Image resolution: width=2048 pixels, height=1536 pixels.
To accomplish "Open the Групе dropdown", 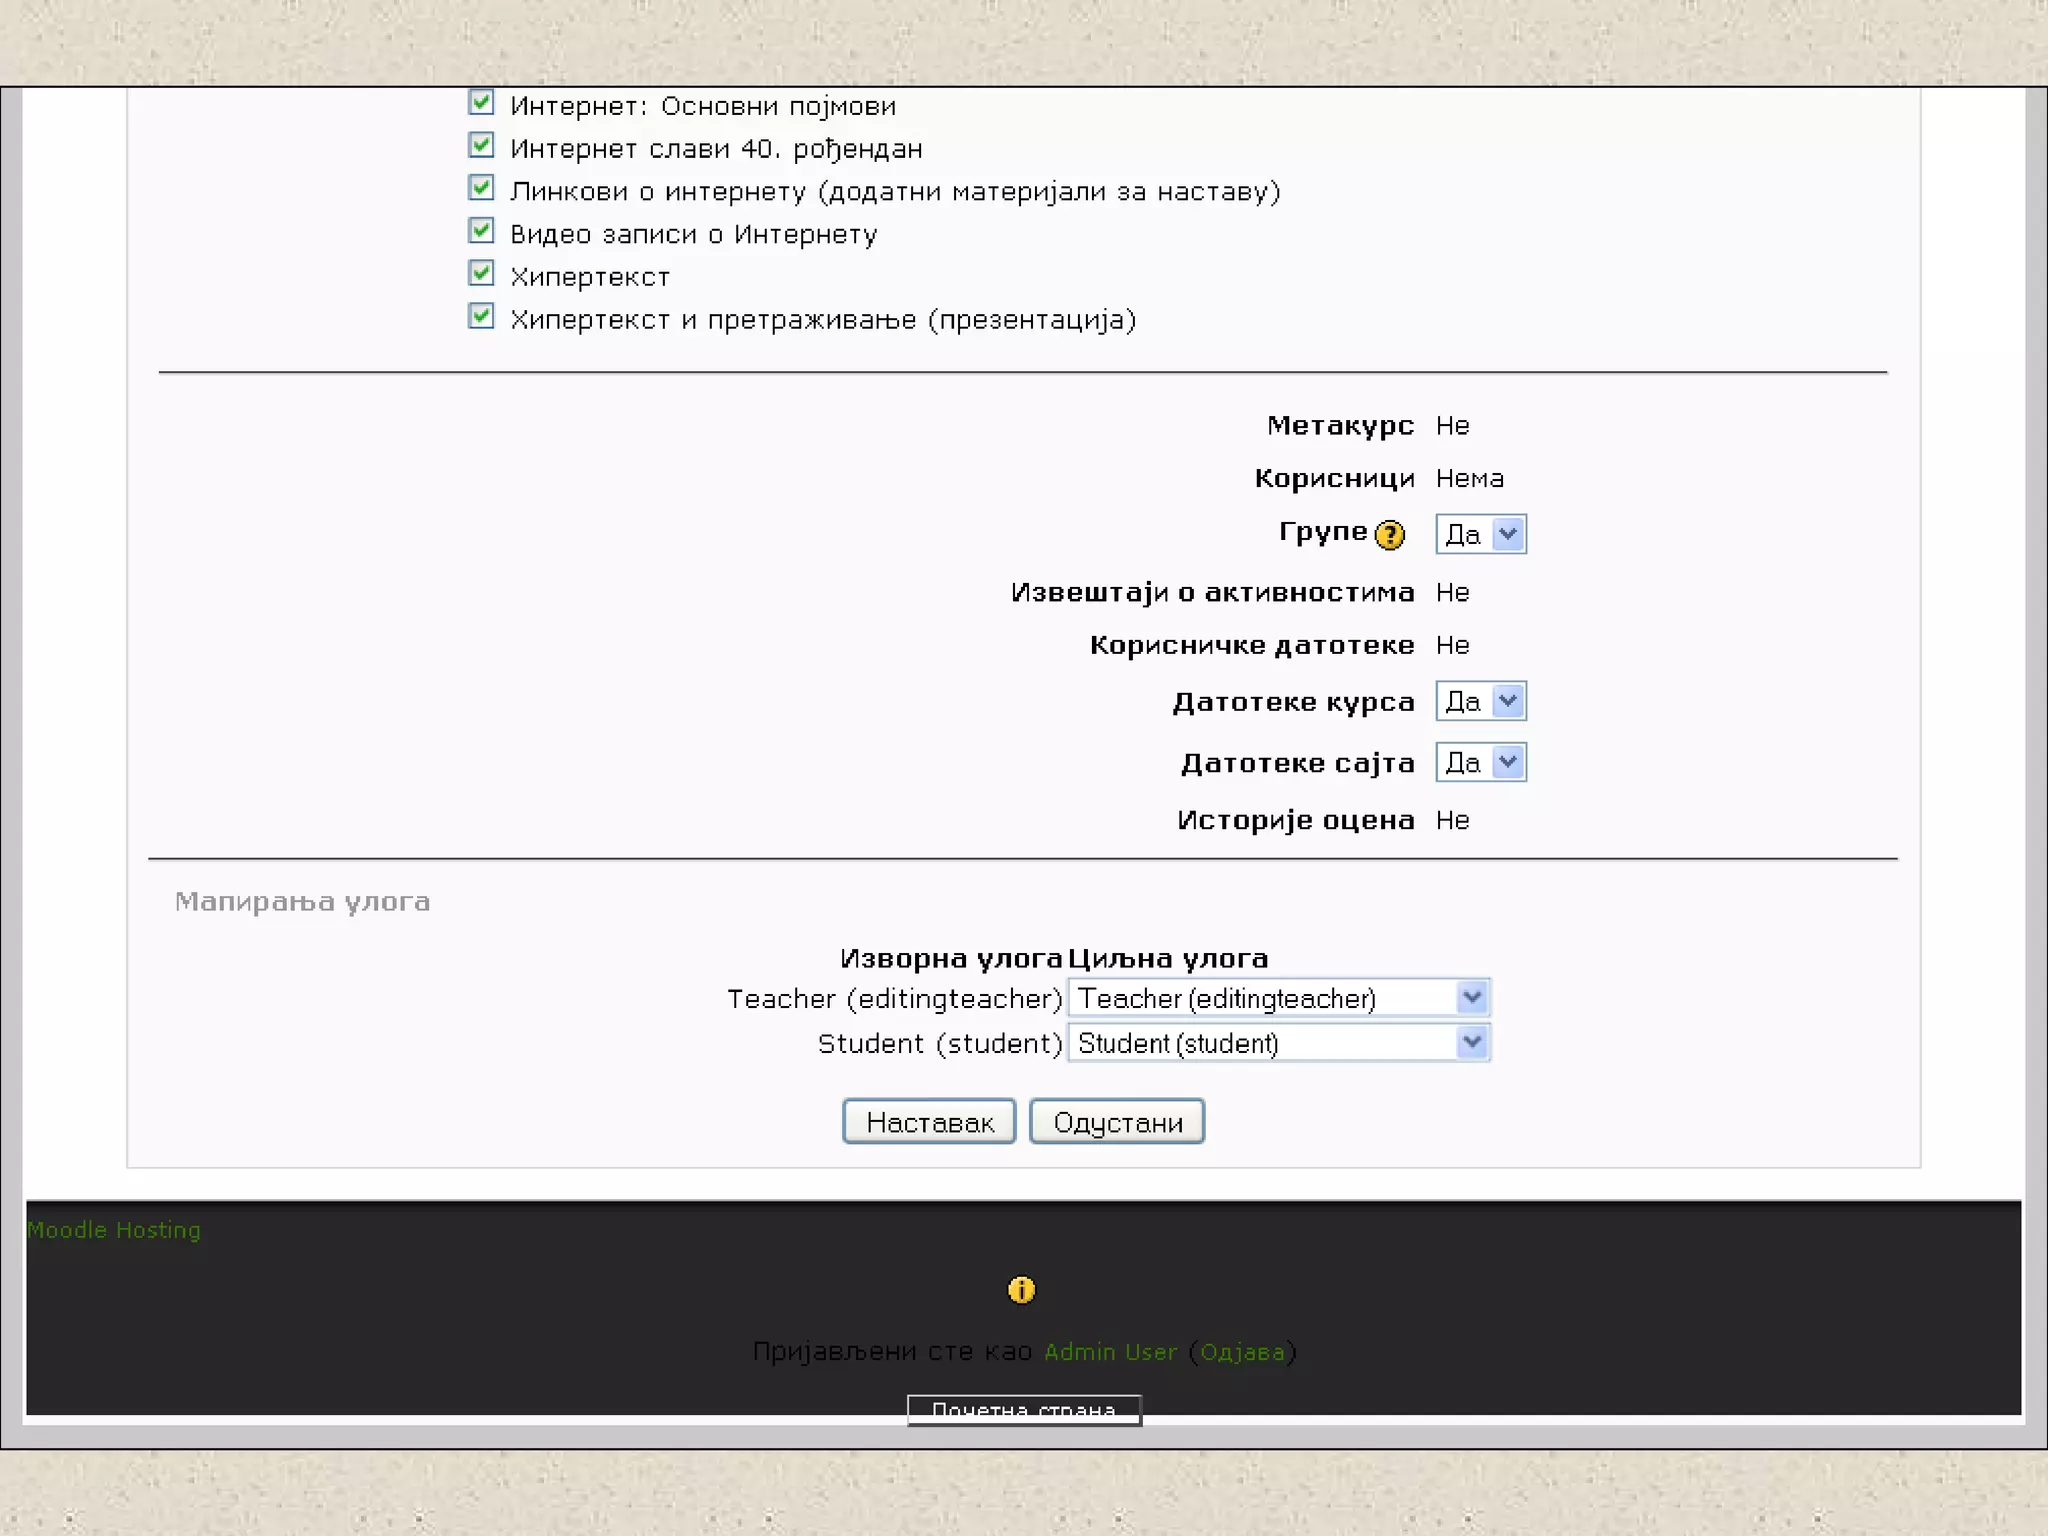I will [x=1480, y=534].
